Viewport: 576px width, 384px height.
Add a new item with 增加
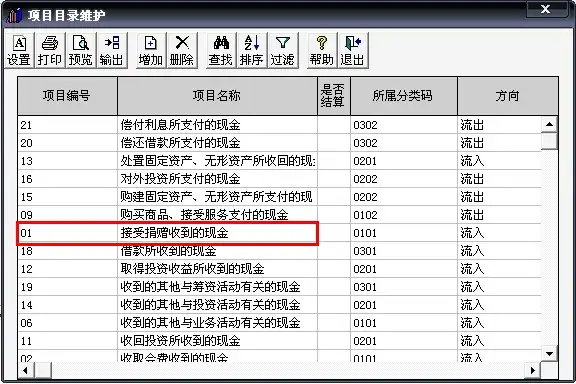[151, 50]
